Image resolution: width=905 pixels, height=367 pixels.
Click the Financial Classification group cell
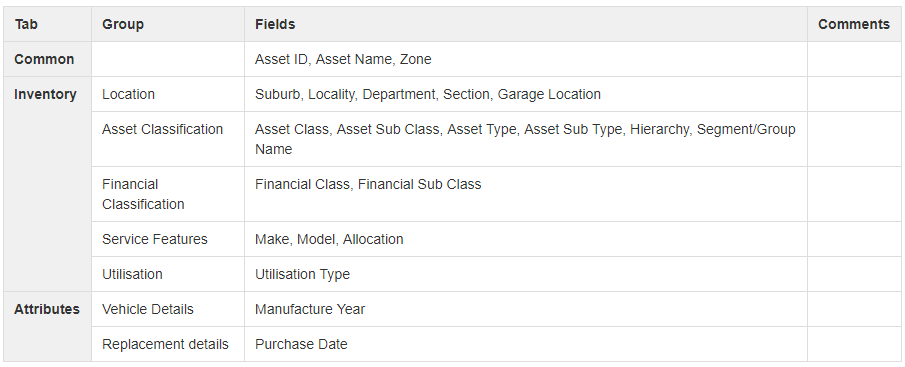pos(168,194)
